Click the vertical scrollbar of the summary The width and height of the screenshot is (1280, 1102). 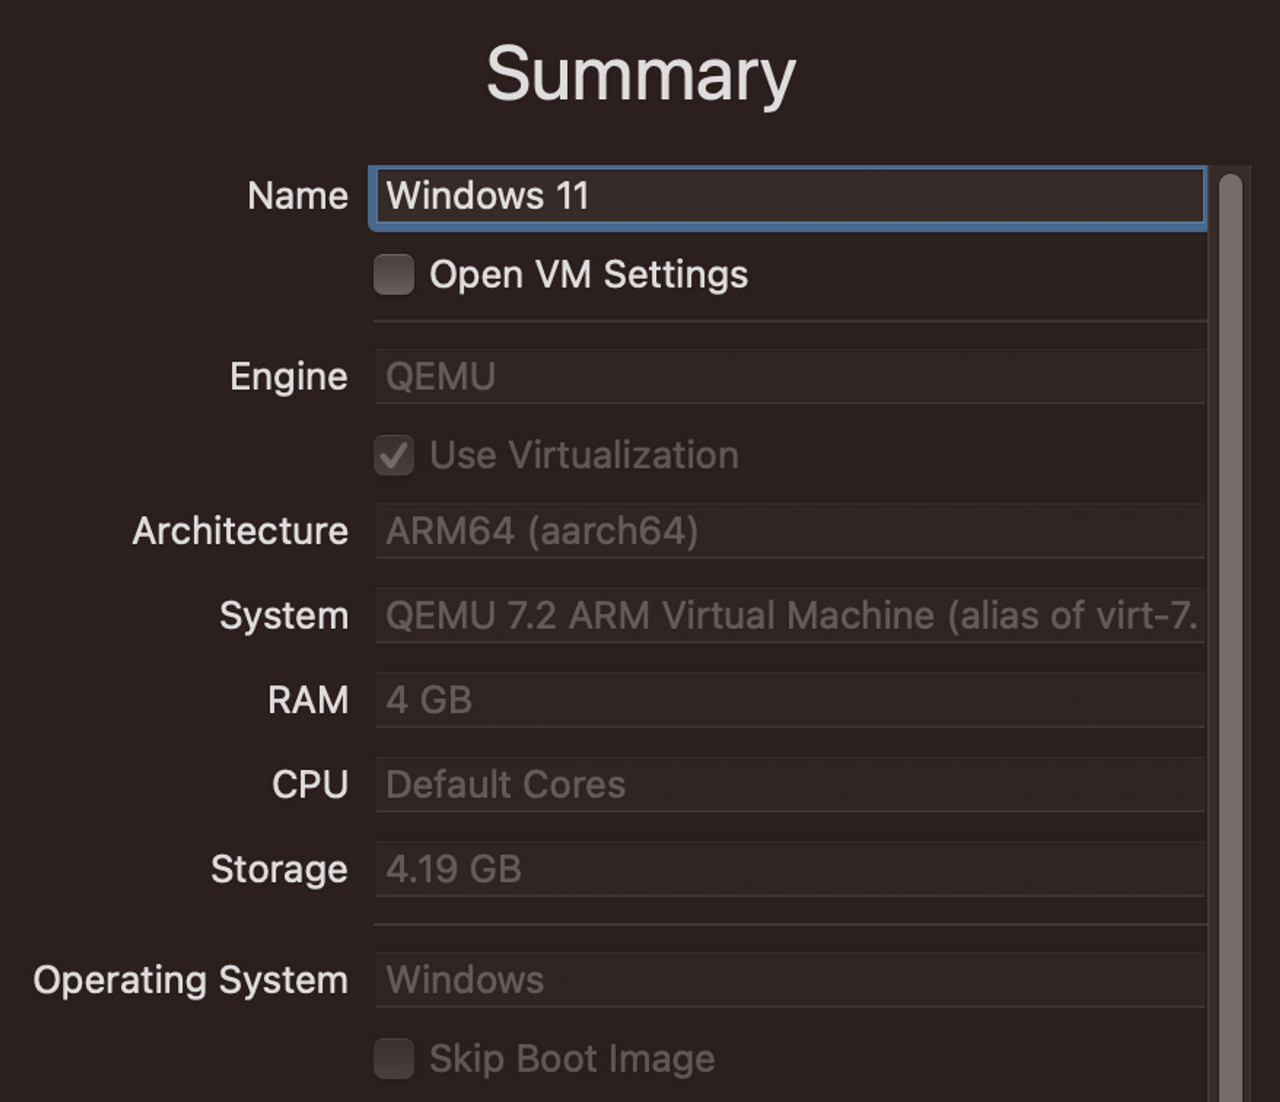point(1231,638)
